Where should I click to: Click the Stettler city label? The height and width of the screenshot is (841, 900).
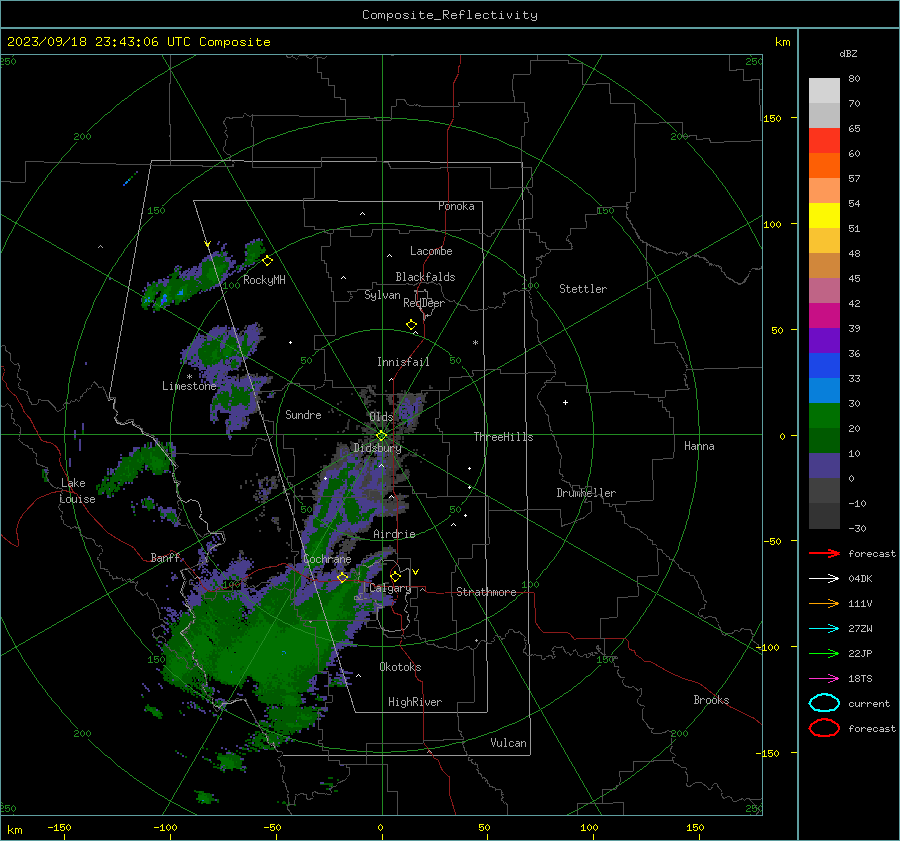(583, 289)
